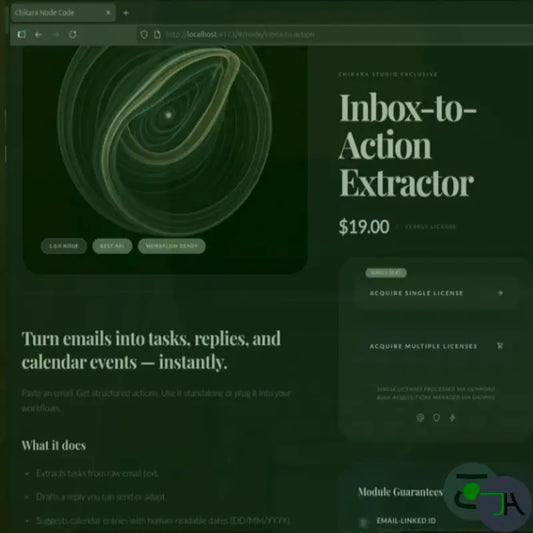Click the arrow icon on Single License

pyautogui.click(x=500, y=293)
